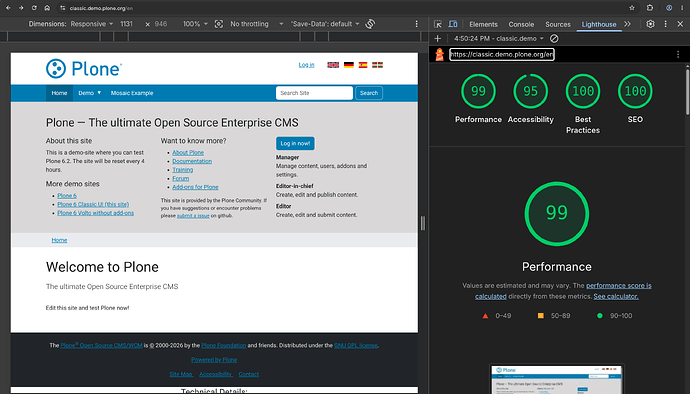Open the Lighthouse report tools menu

[x=678, y=54]
